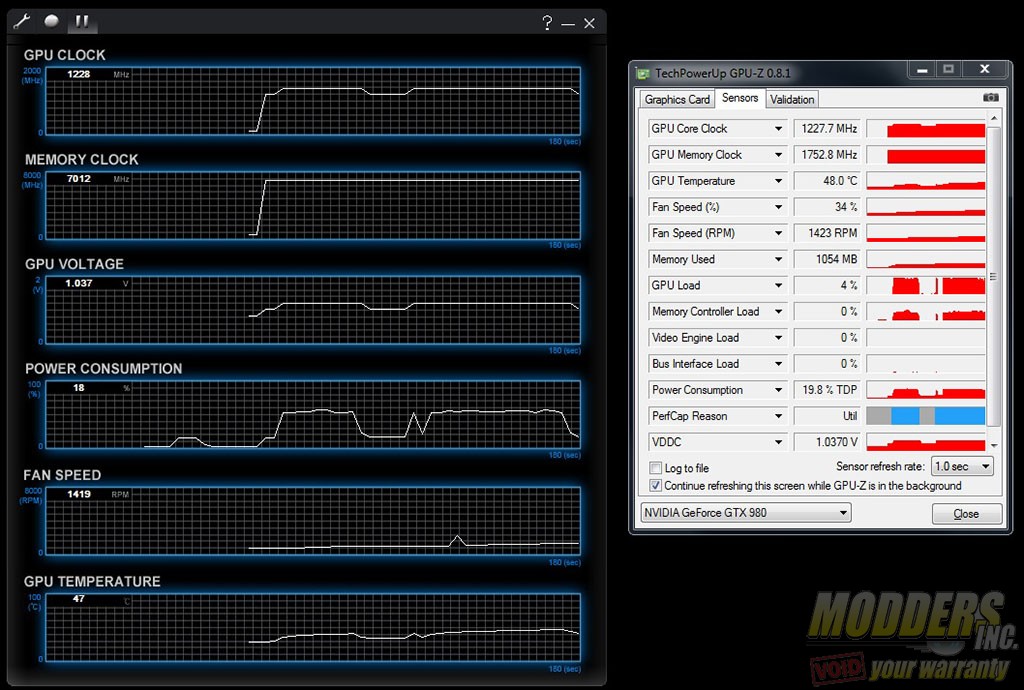Open the Power Consumption sensor dropdown
The image size is (1024, 690).
pyautogui.click(x=778, y=390)
